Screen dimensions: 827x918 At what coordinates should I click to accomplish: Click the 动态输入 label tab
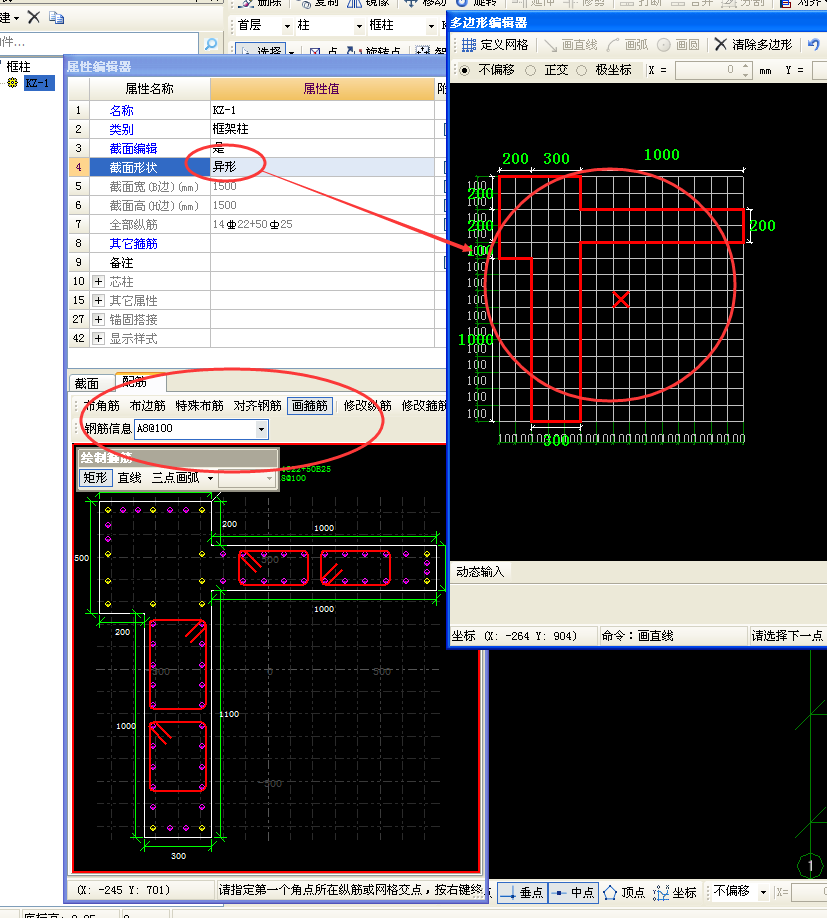(480, 571)
